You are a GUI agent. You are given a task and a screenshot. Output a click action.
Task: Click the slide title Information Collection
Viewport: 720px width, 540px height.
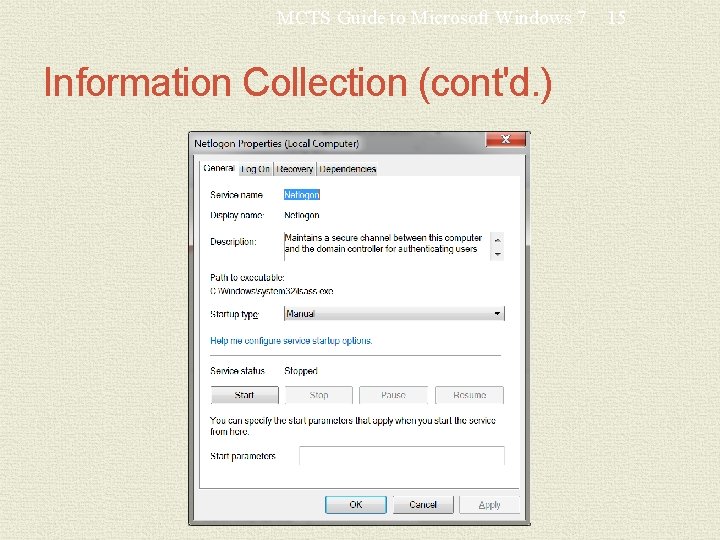[298, 83]
